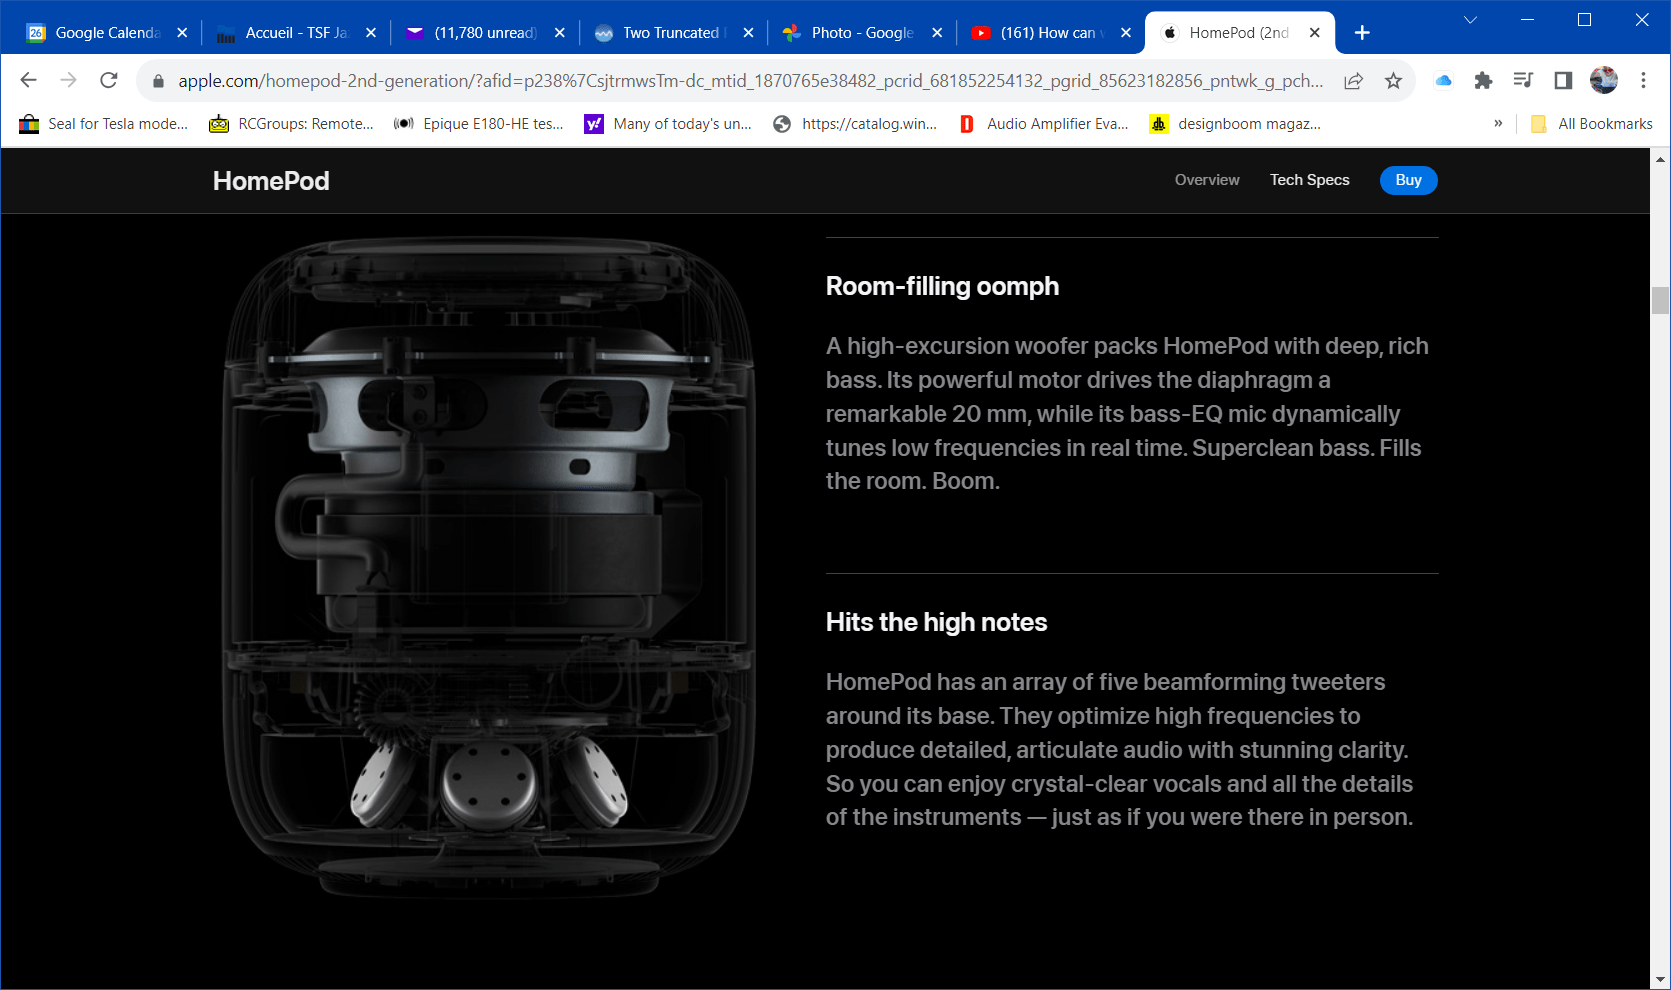Switch to the Two Truncated tab

pyautogui.click(x=673, y=33)
